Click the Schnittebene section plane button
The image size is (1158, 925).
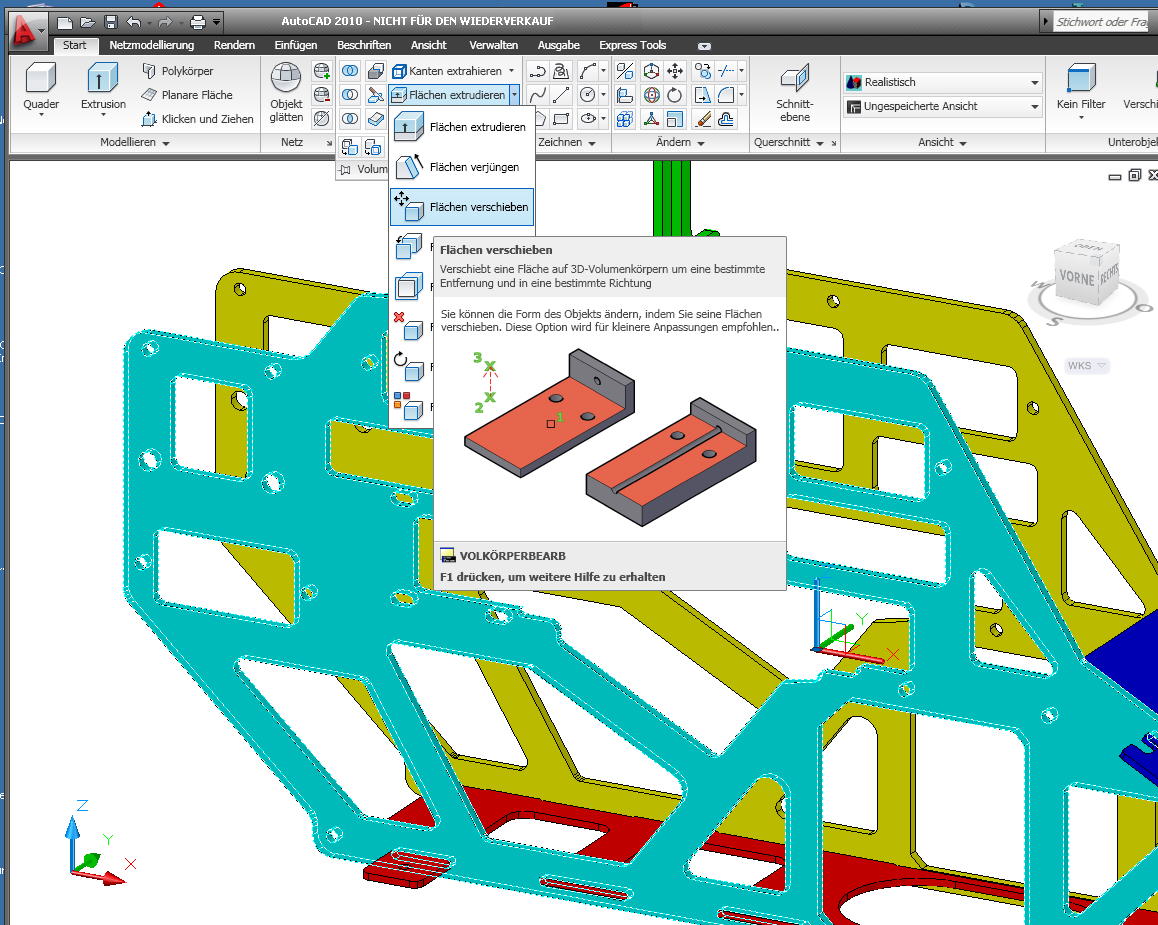click(795, 92)
